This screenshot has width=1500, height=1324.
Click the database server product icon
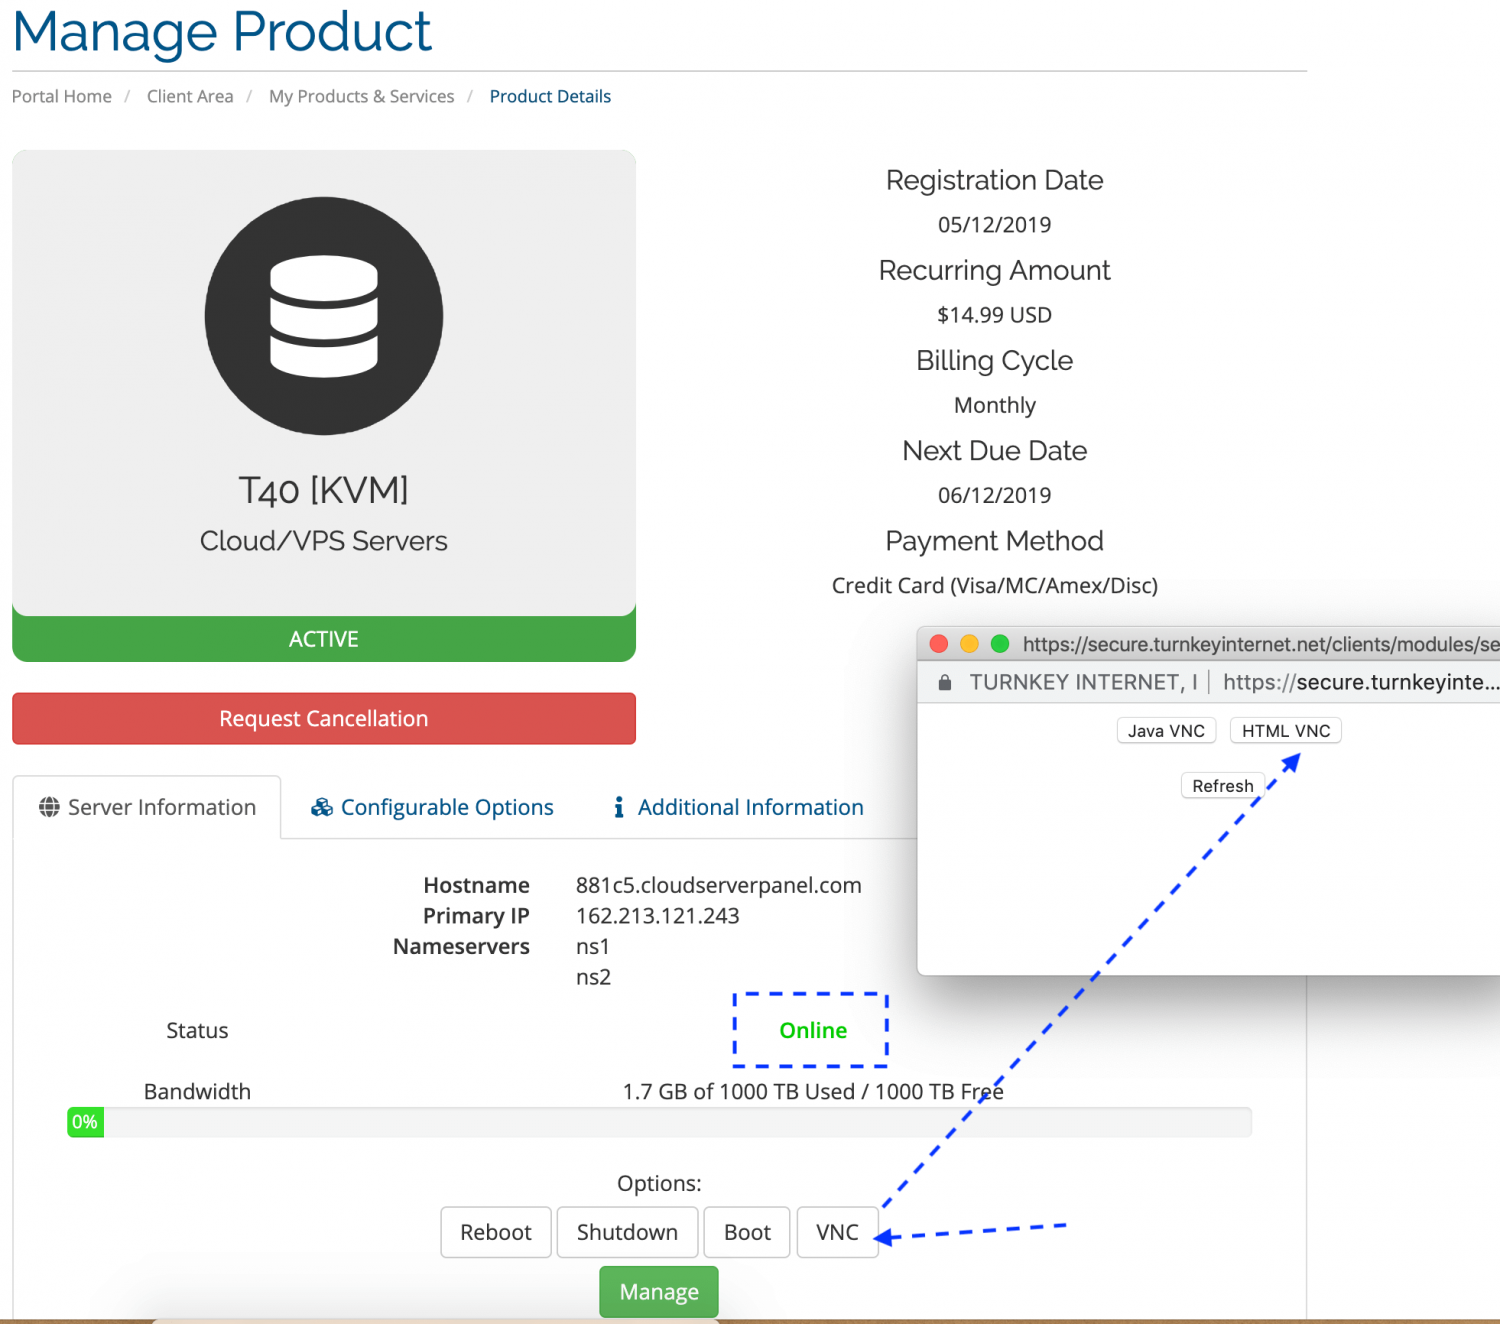pos(323,316)
